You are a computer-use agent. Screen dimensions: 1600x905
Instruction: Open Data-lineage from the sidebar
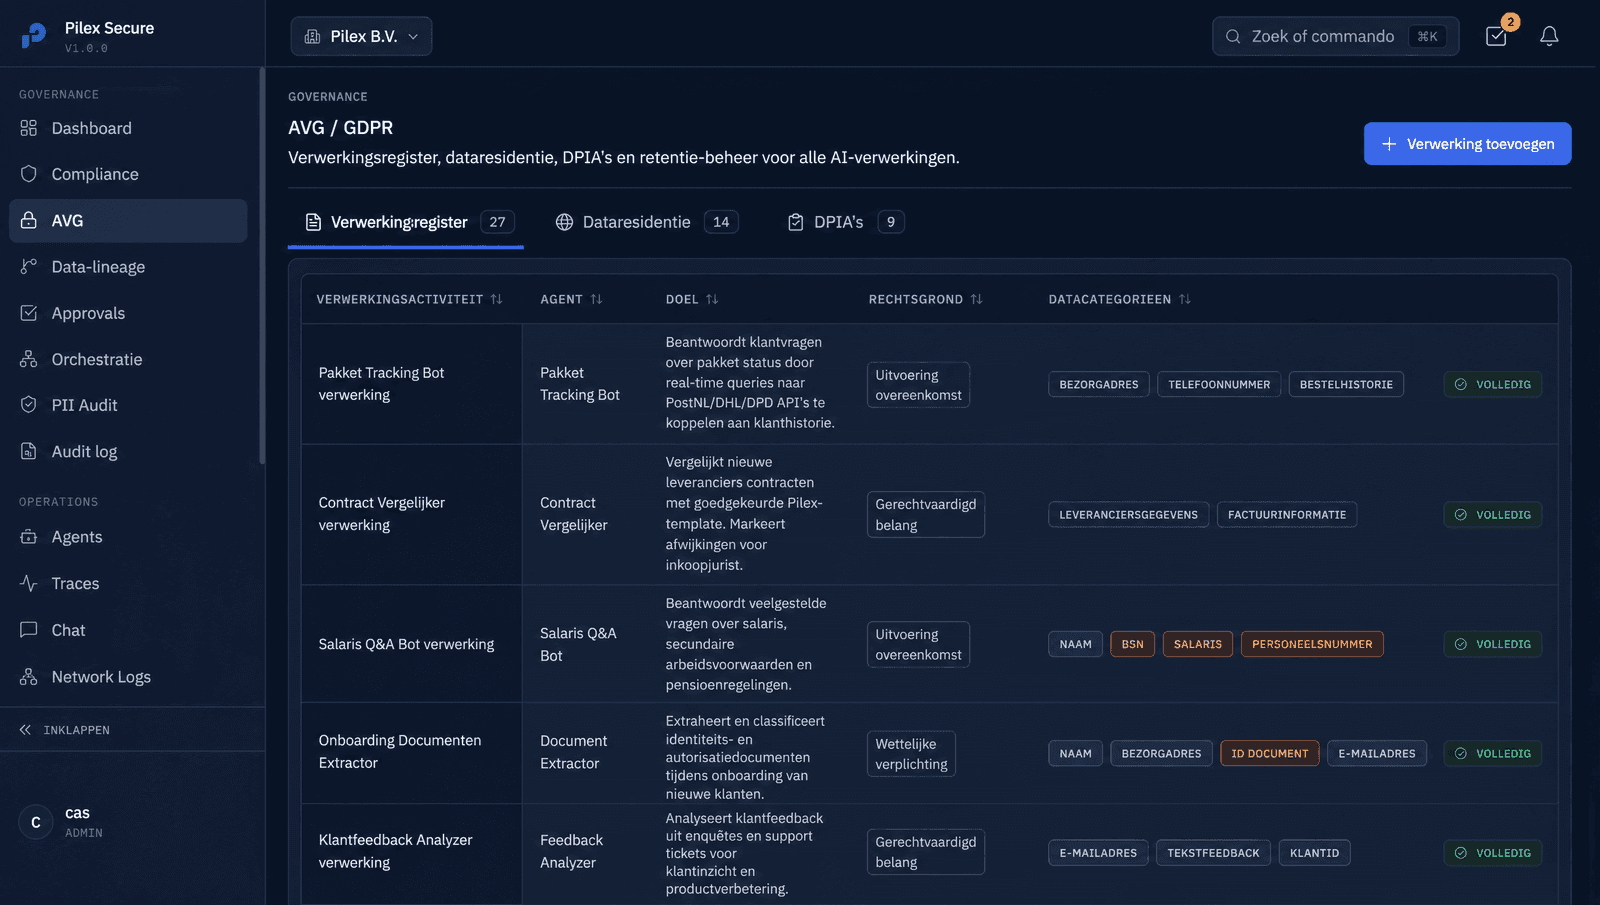coord(128,267)
